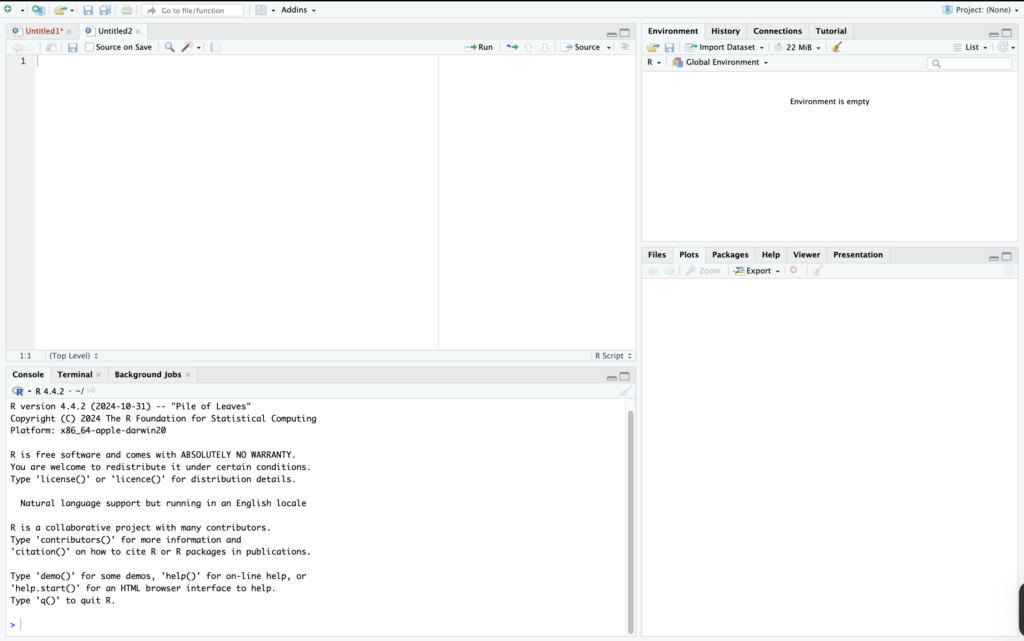
Task: Click the re-run previous code icon
Action: click(x=512, y=47)
